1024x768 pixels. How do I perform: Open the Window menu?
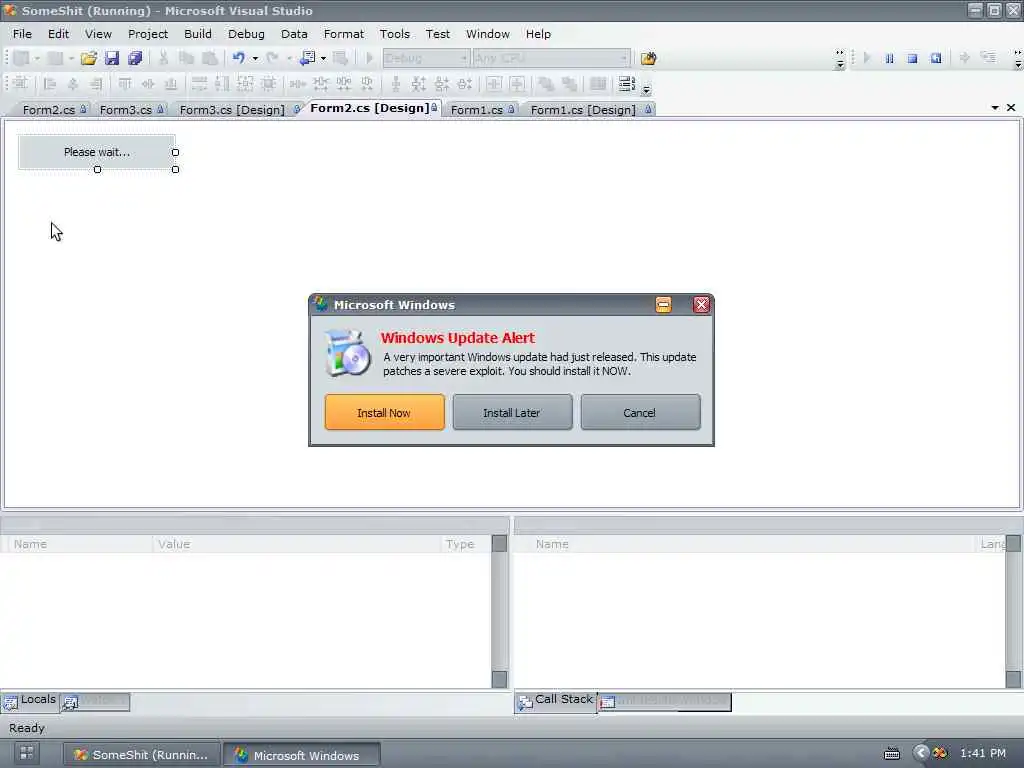(x=487, y=34)
